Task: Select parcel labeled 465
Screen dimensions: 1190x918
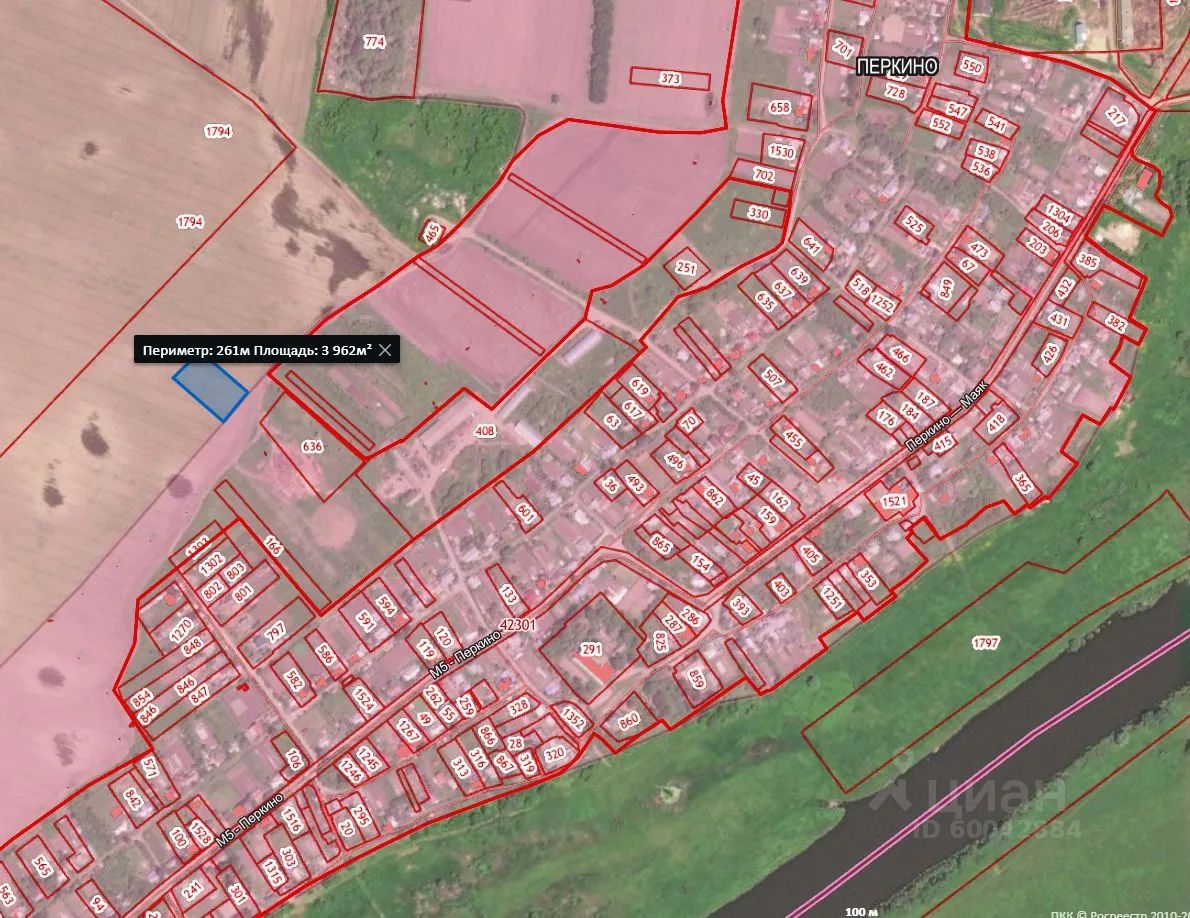Action: click(x=432, y=233)
